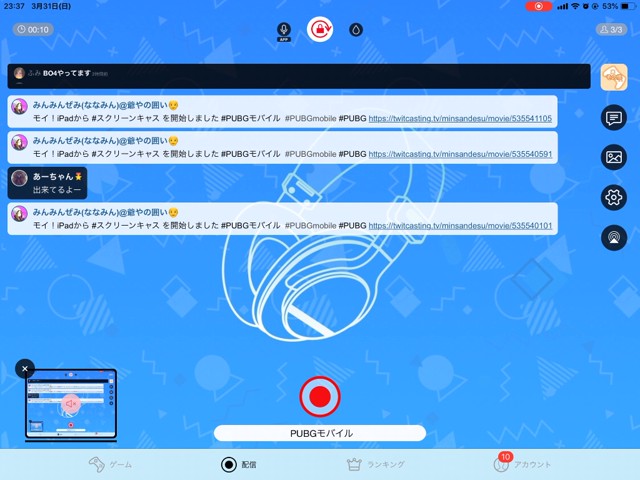This screenshot has height=480, width=640.
Task: Close the screenshot thumbnail preview
Action: pos(25,369)
